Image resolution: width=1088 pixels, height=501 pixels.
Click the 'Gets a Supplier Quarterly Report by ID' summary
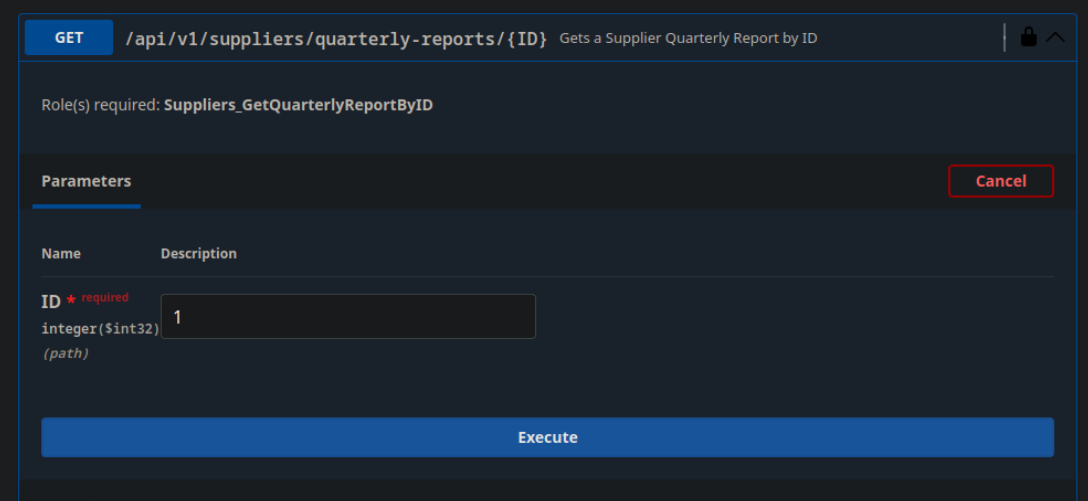tap(688, 39)
